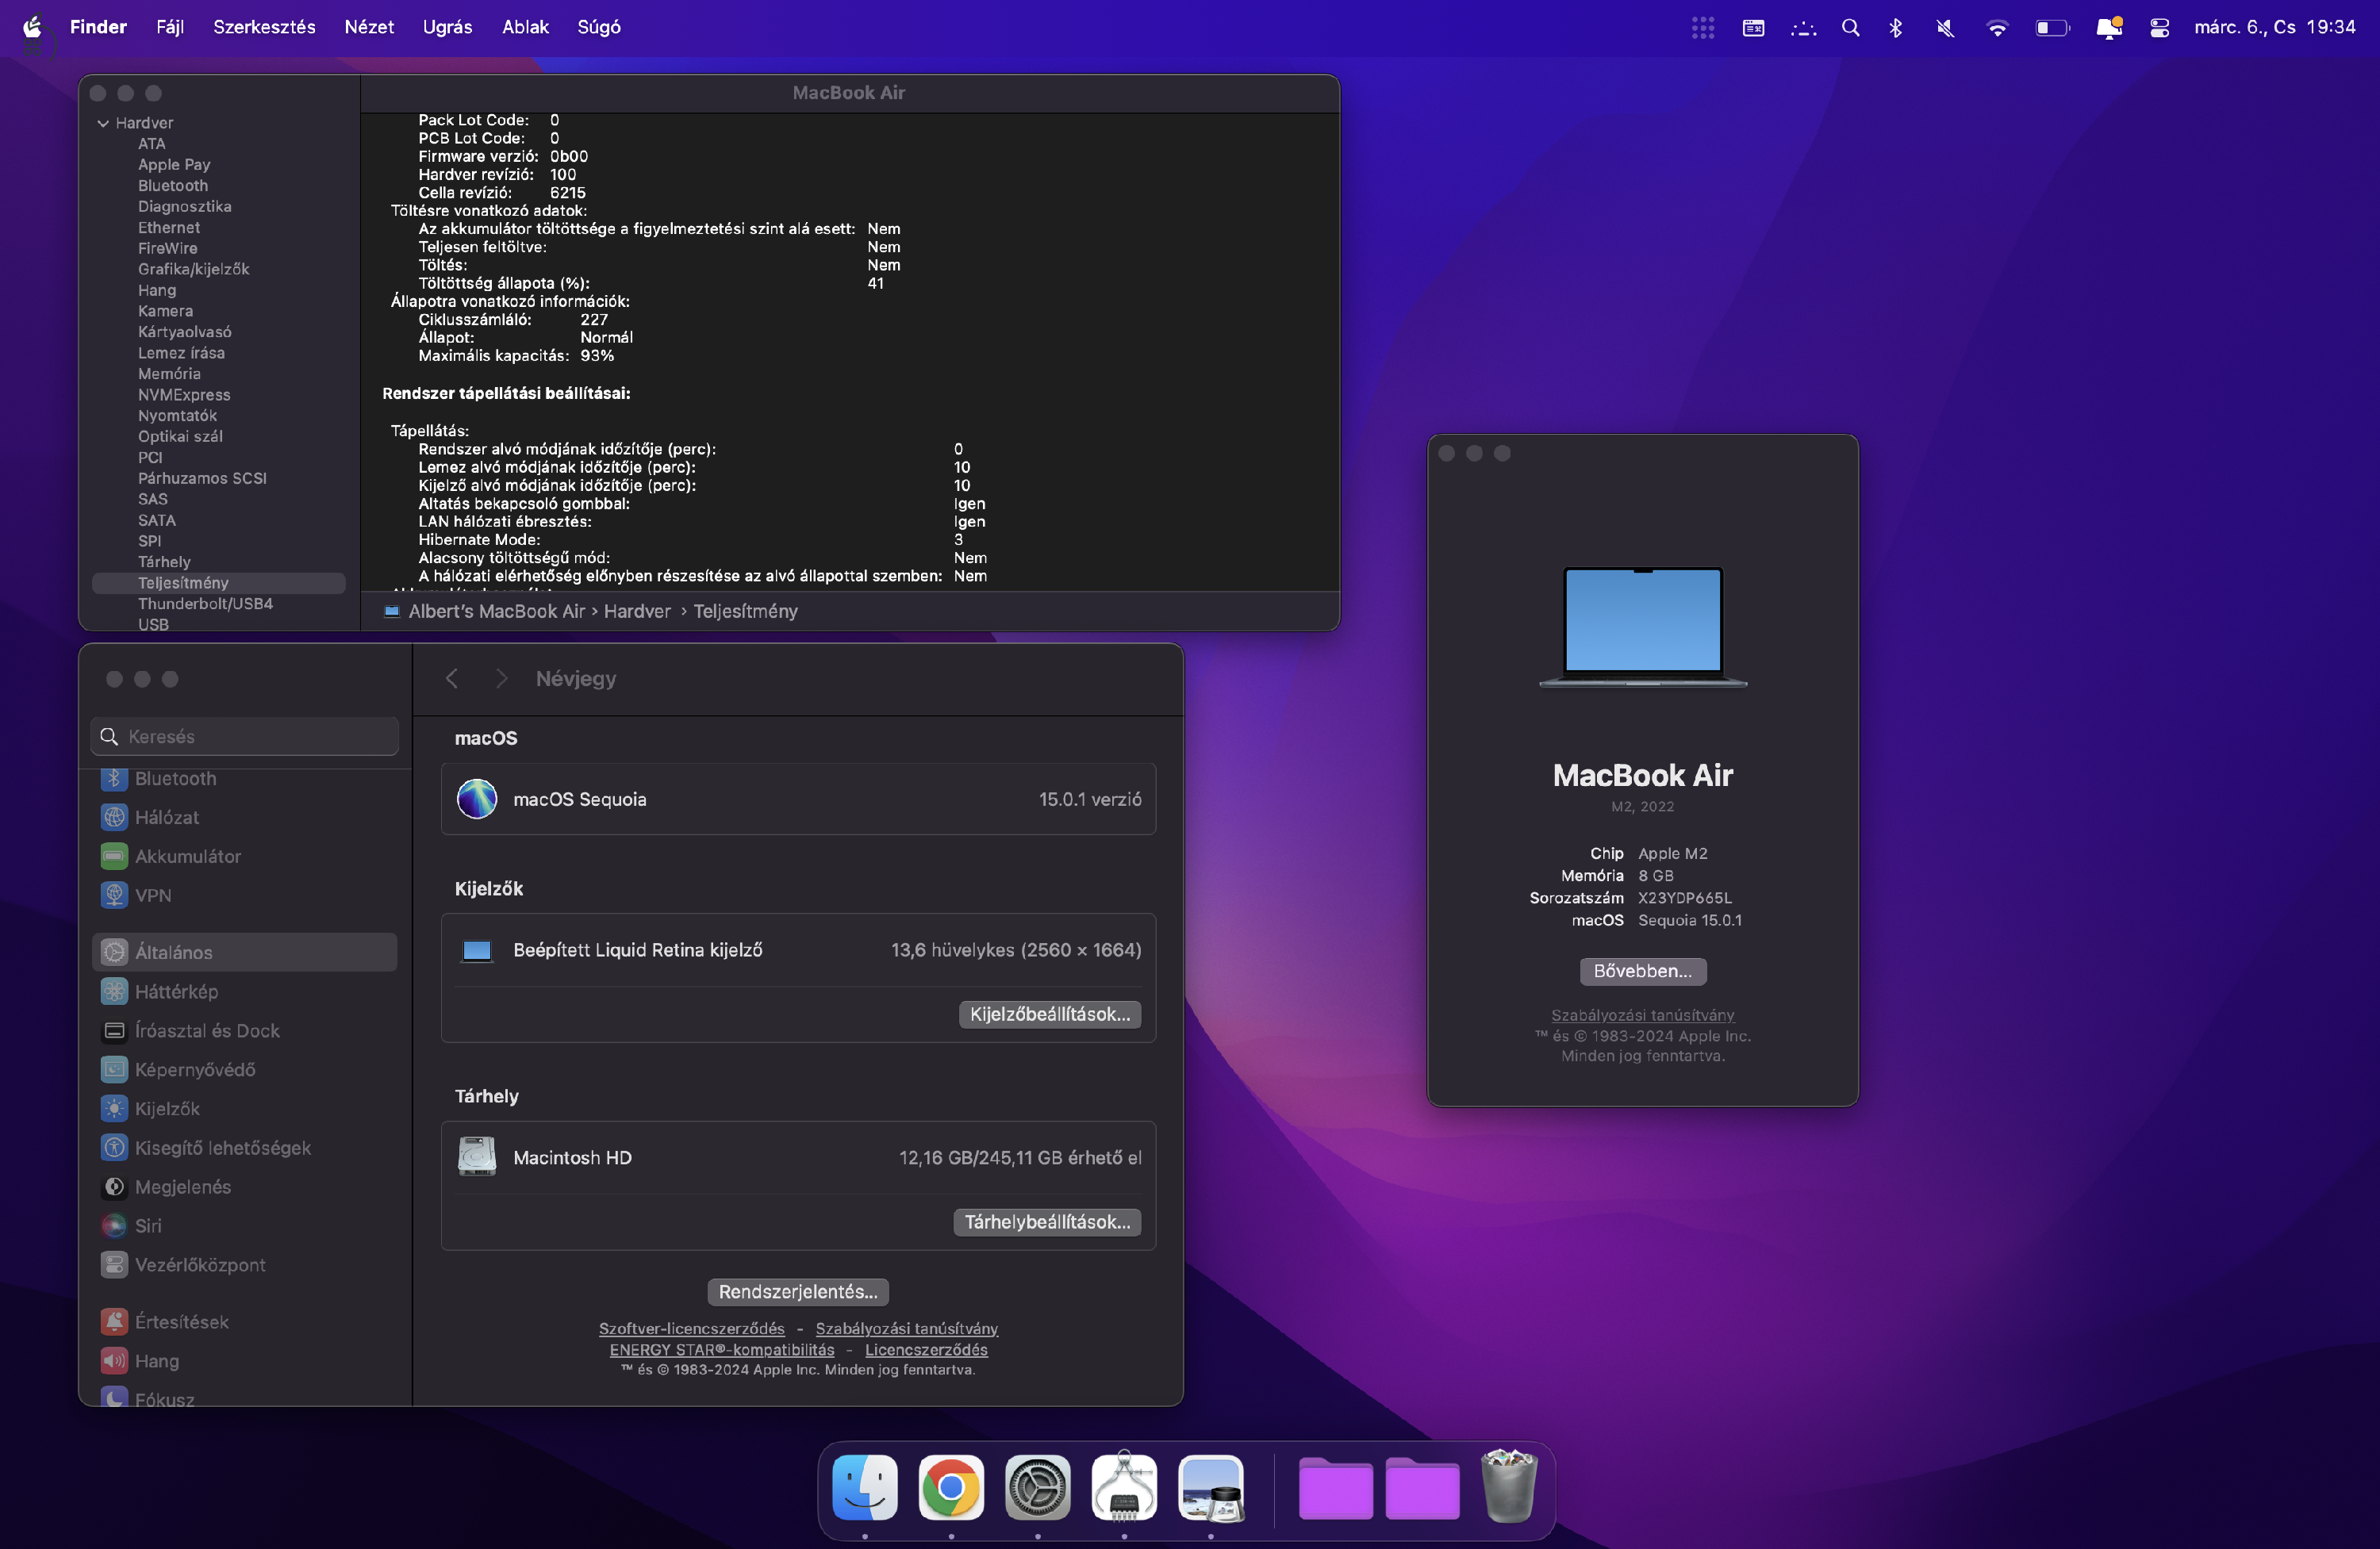2380x1549 pixels.
Task: Open Hálózat settings in sidebar
Action: pos(244,817)
